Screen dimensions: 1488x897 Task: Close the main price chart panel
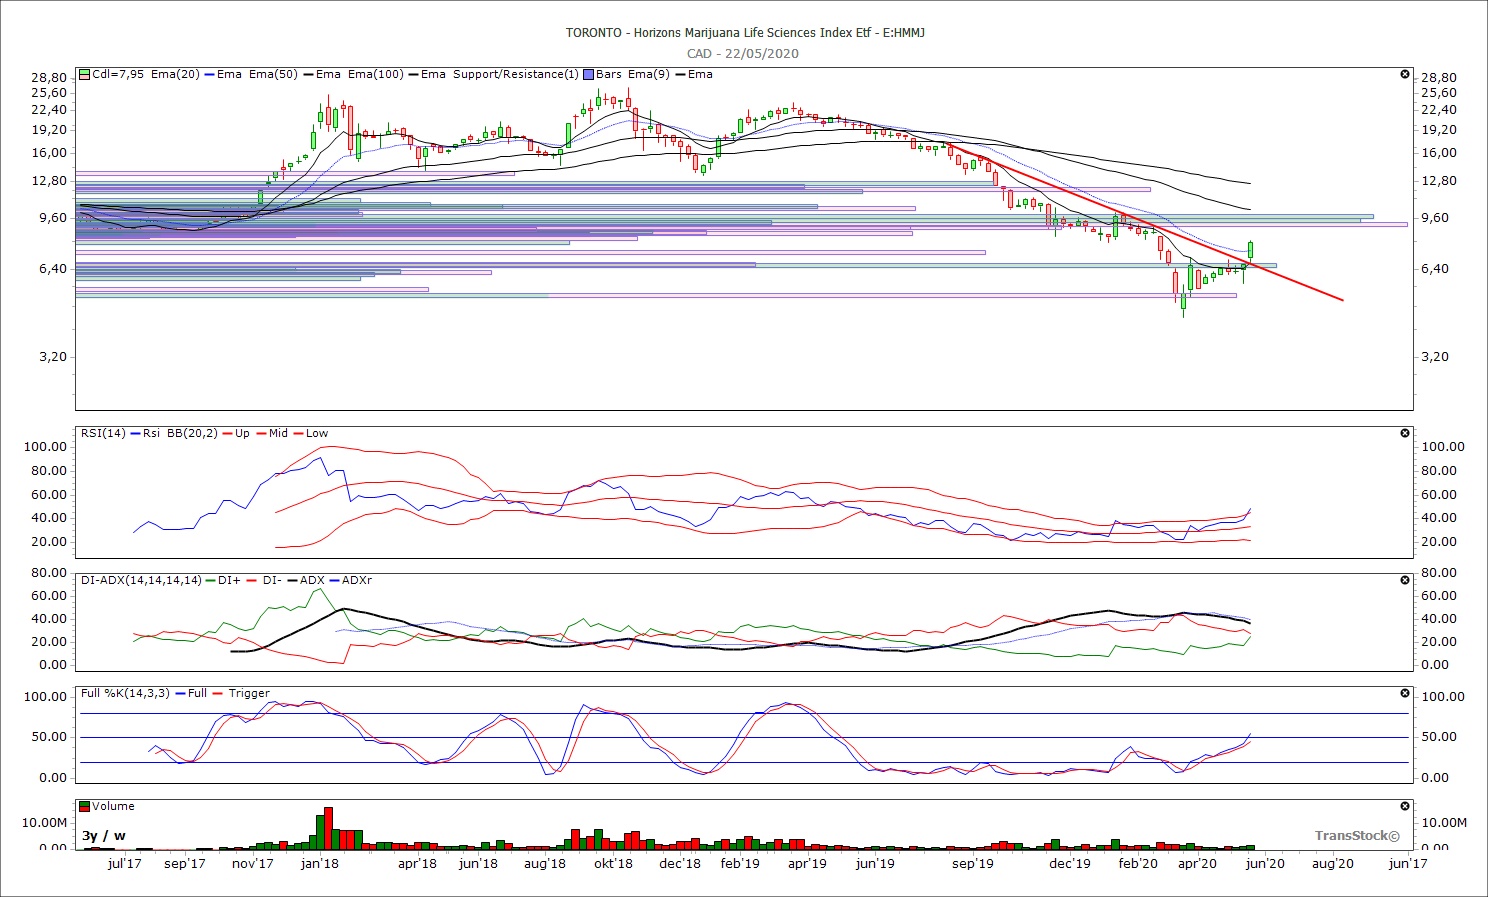click(1404, 75)
